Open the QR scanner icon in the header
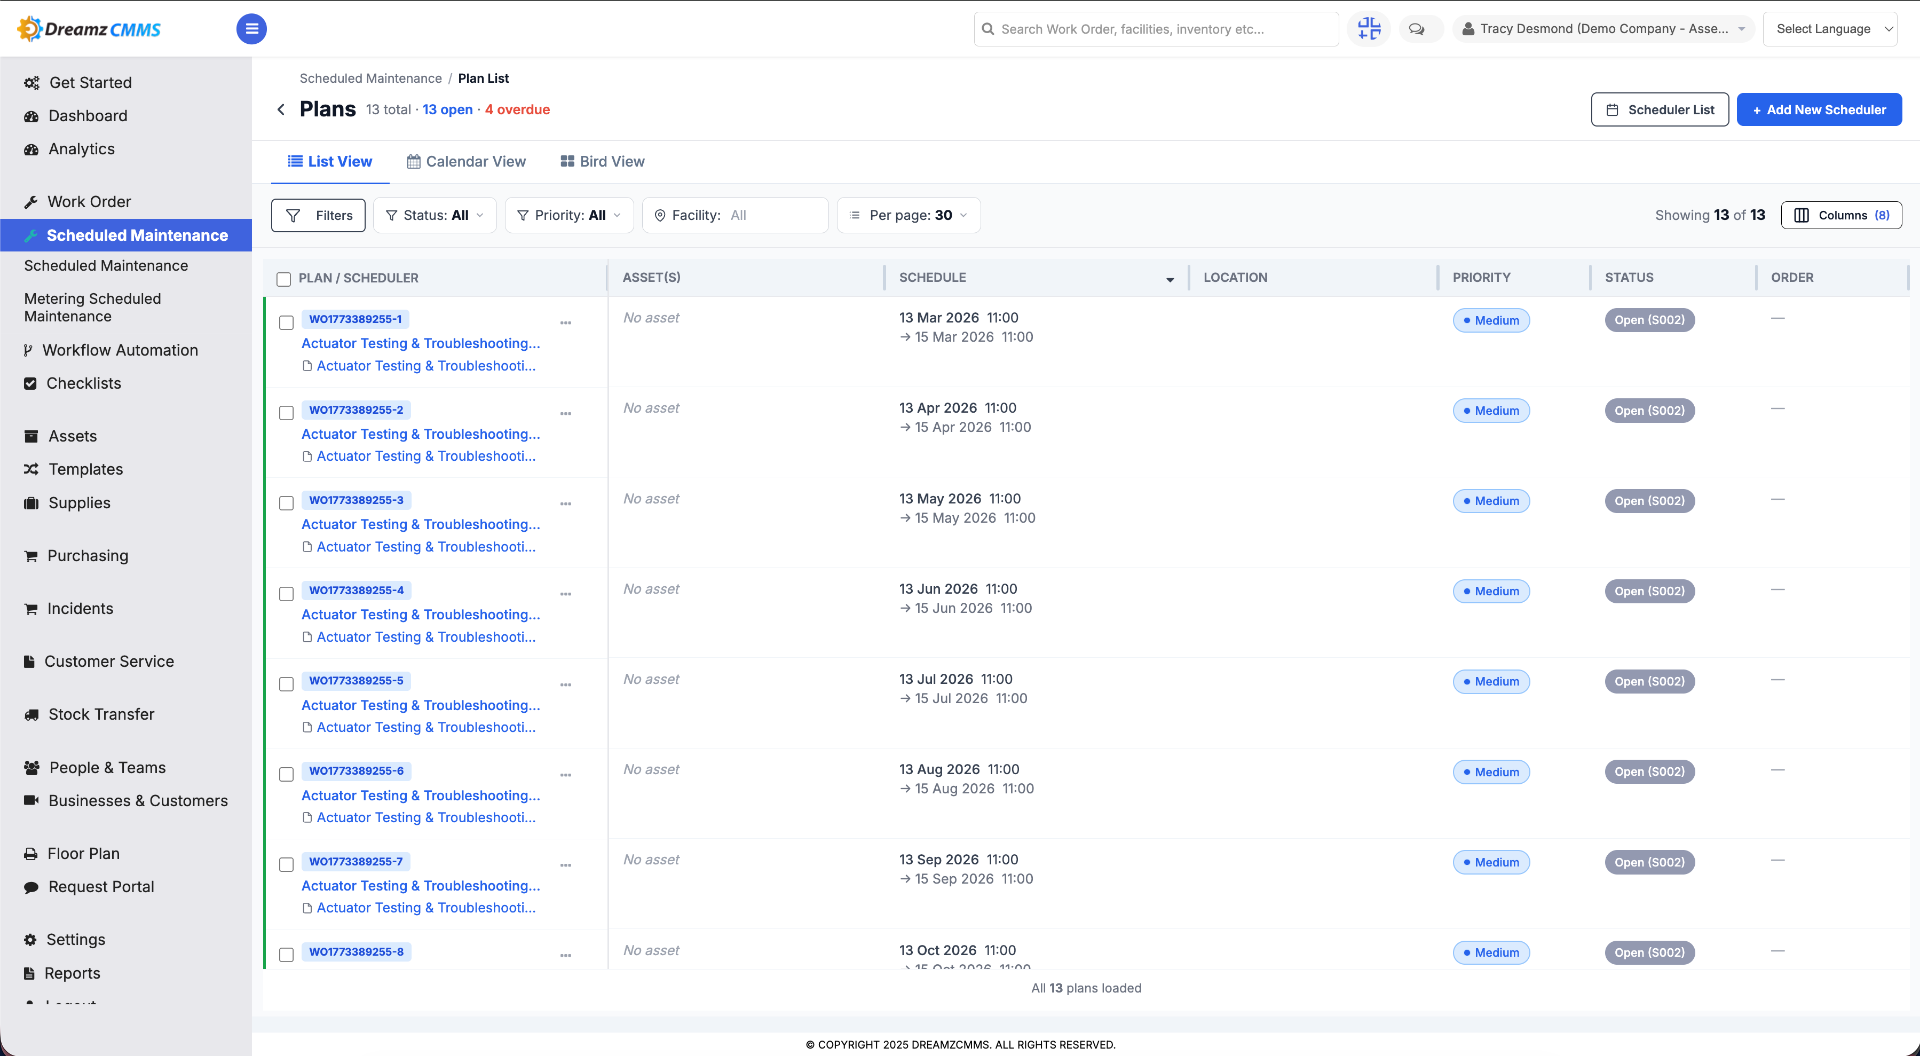This screenshot has height=1056, width=1920. (x=1369, y=29)
